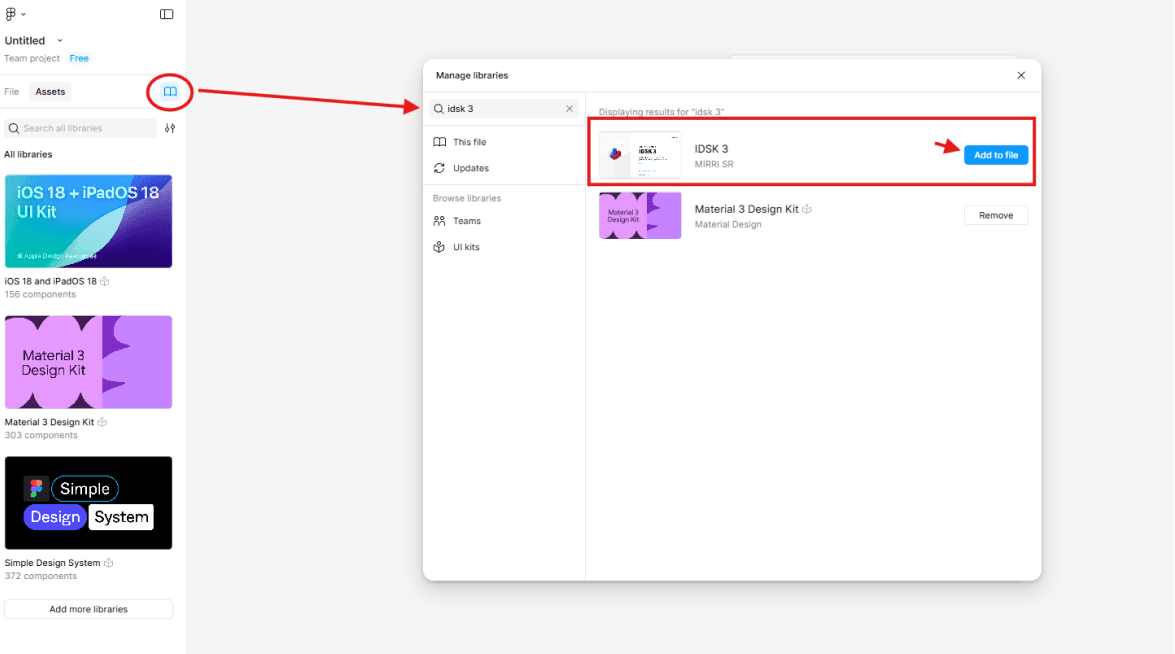
Task: Open the Simple Design System thumbnail
Action: coord(88,503)
